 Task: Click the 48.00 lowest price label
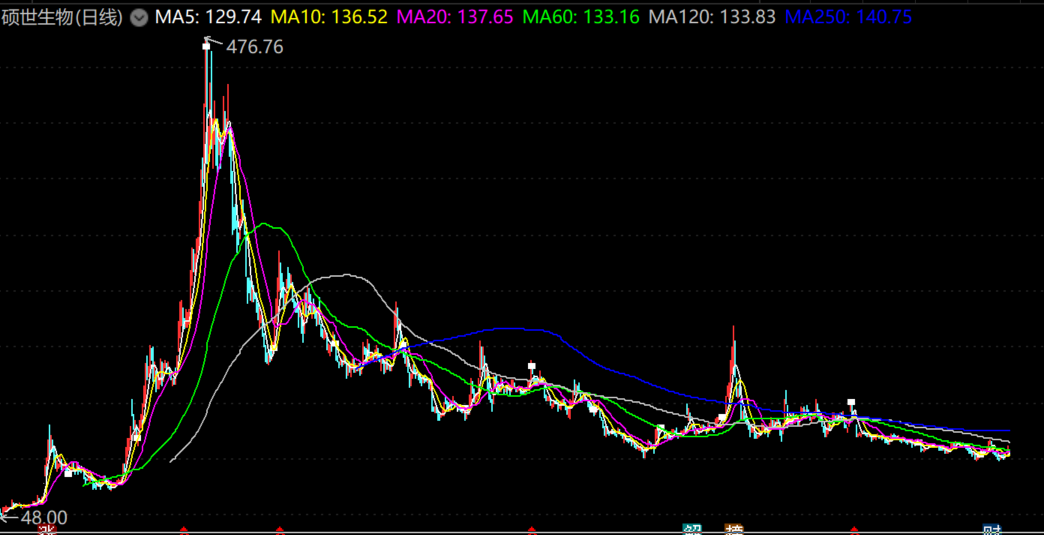43,518
